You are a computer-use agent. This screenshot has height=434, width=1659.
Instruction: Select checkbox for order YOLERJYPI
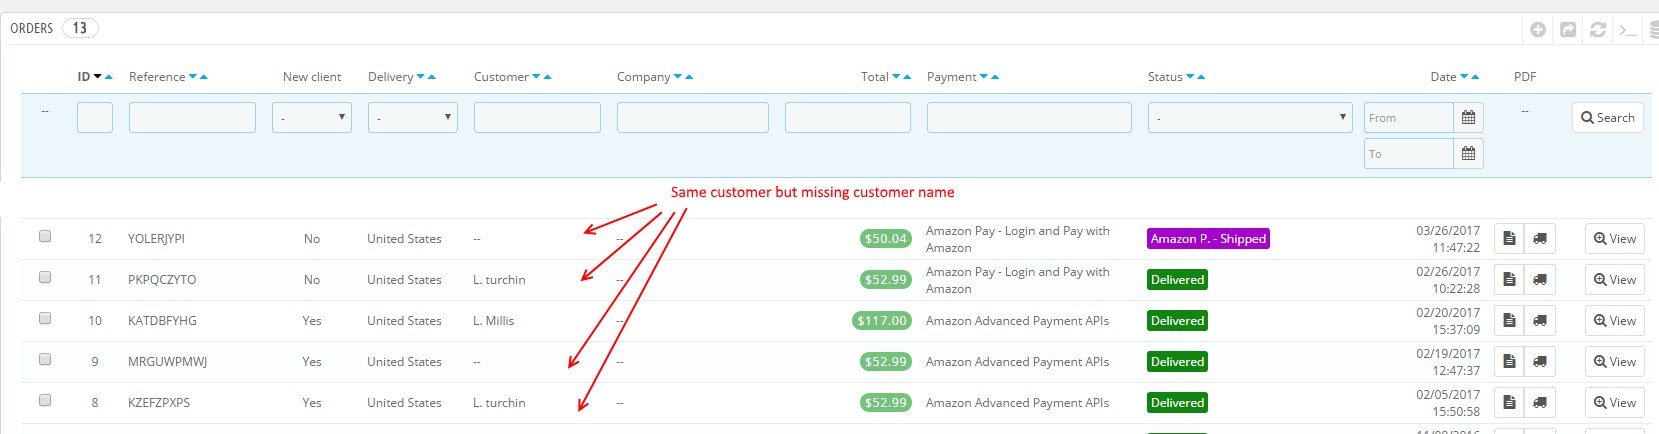45,237
